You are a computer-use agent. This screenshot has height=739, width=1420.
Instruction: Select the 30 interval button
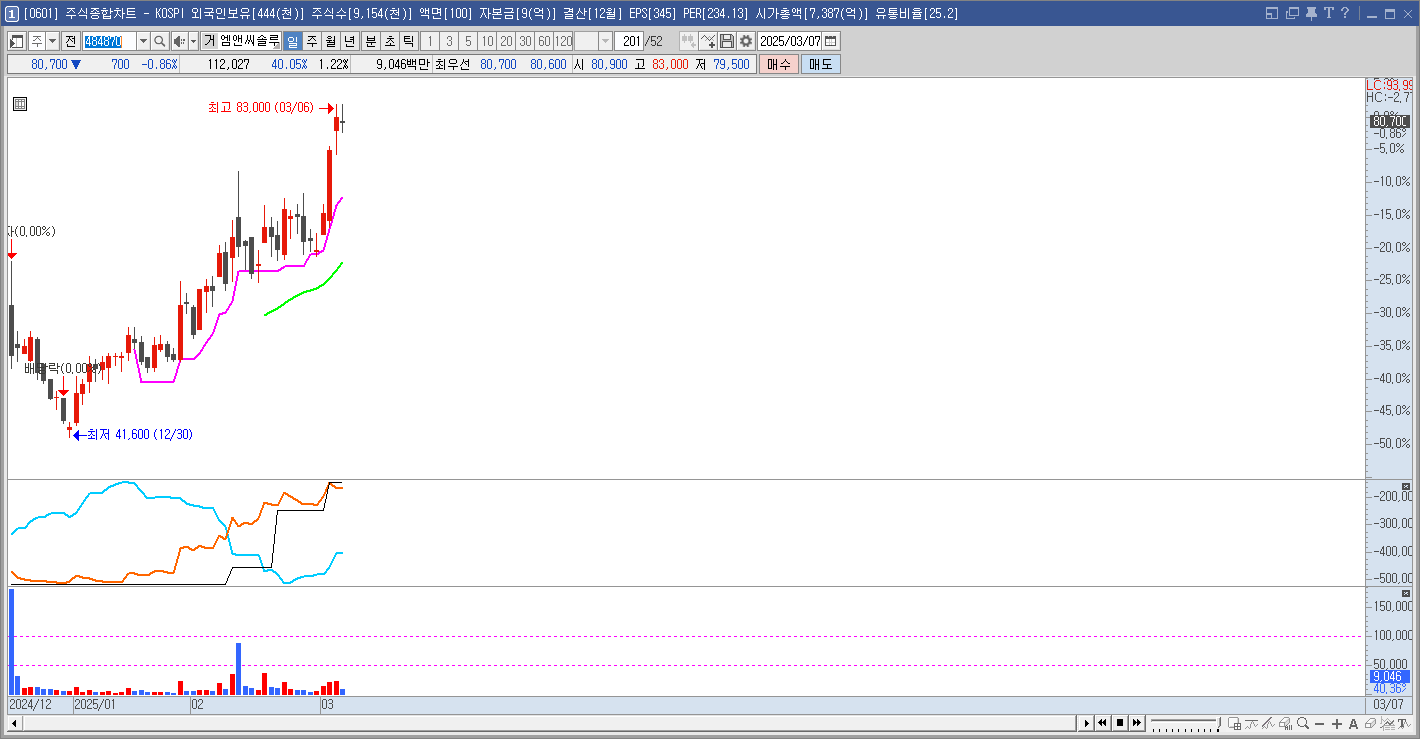click(x=525, y=41)
